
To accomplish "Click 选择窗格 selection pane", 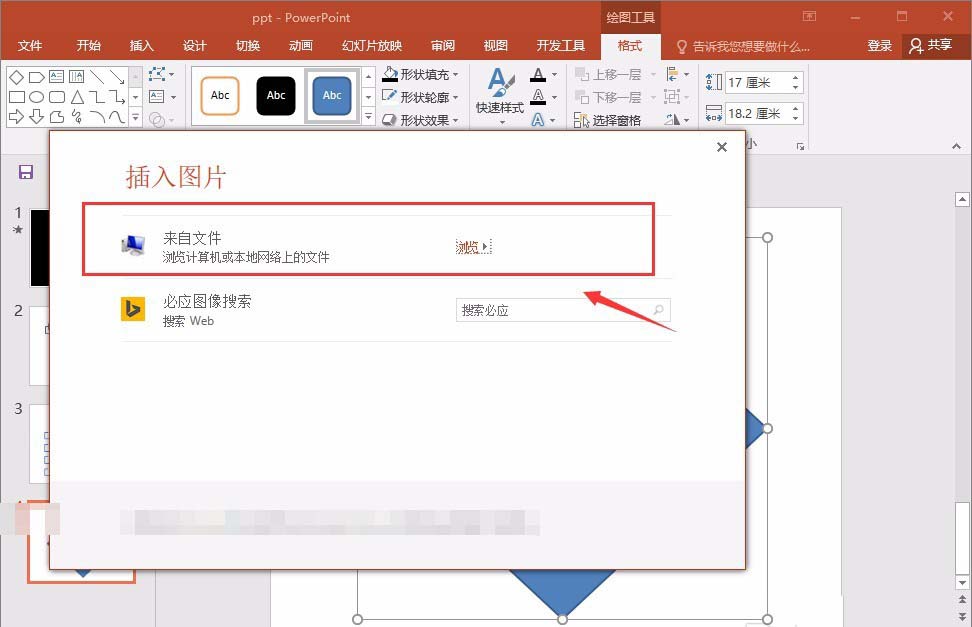I will coord(616,119).
